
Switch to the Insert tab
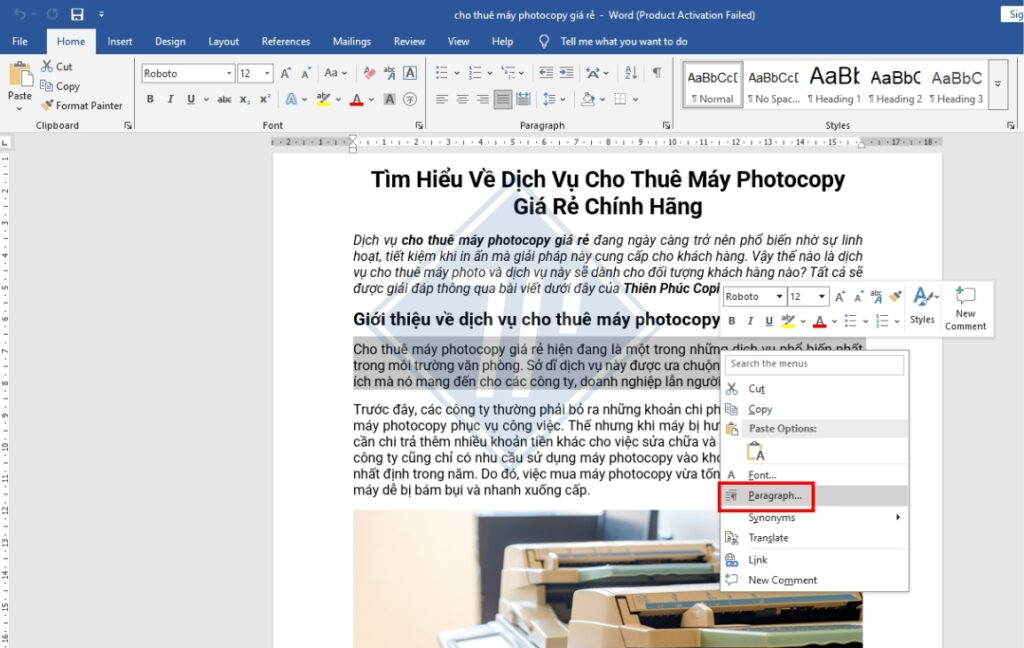pos(120,41)
